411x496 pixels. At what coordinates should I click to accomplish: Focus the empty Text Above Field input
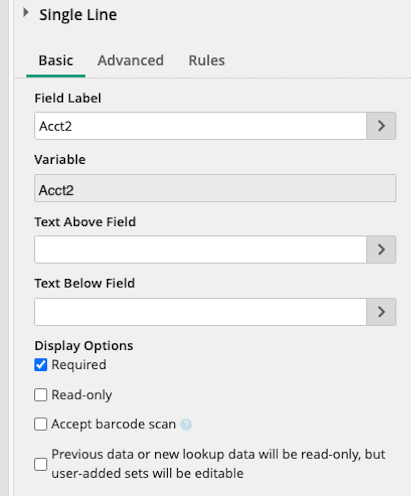point(200,250)
